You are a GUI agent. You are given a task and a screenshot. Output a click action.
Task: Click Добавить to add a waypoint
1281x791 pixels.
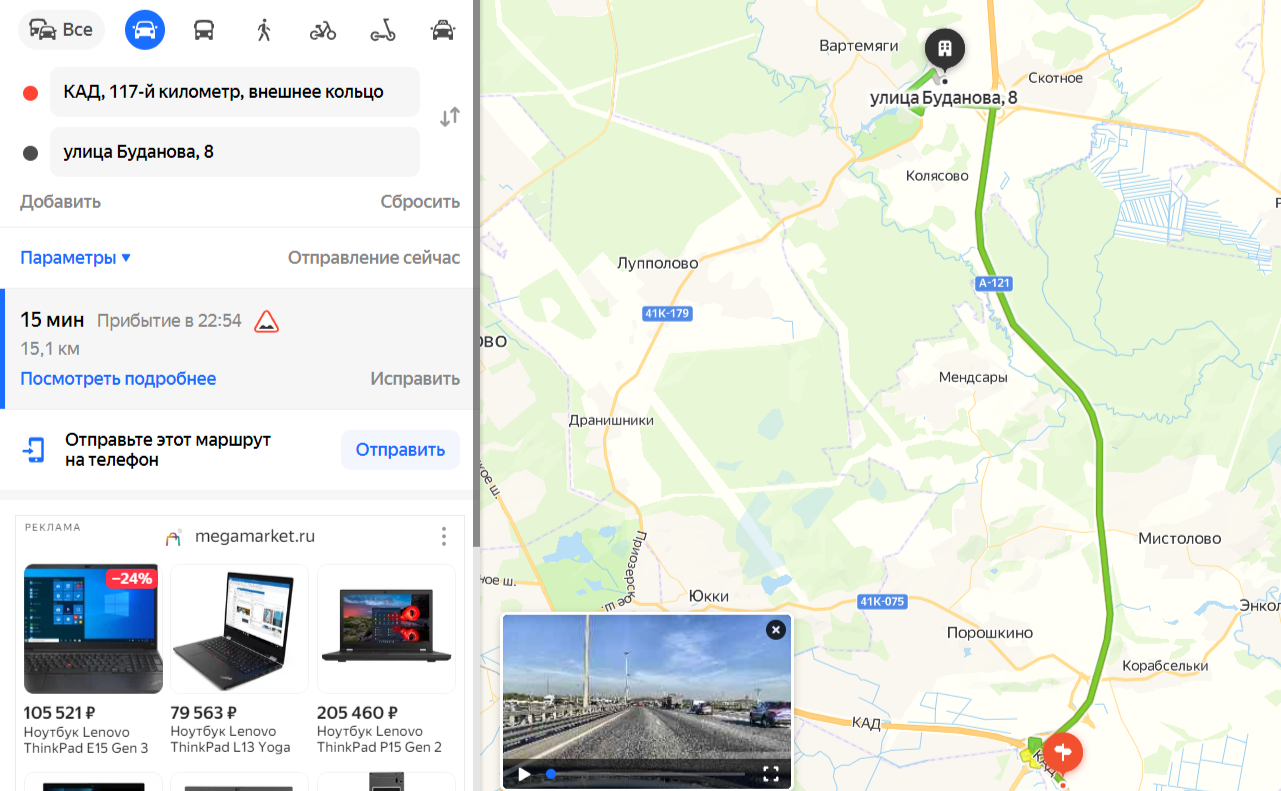click(x=60, y=202)
